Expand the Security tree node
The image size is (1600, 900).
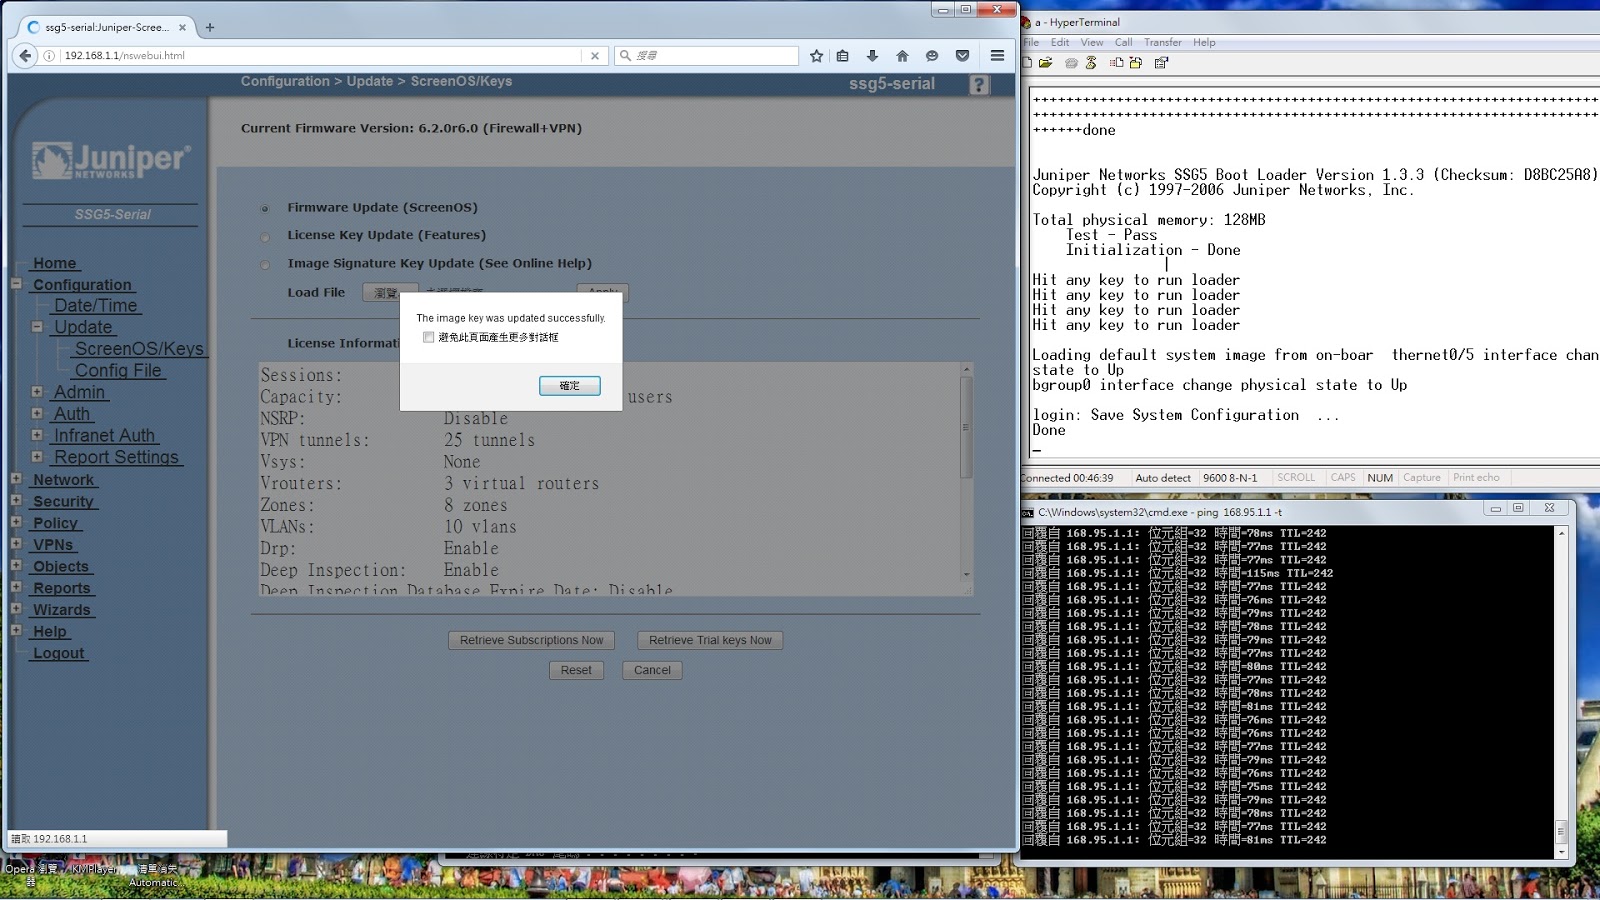[x=16, y=500]
